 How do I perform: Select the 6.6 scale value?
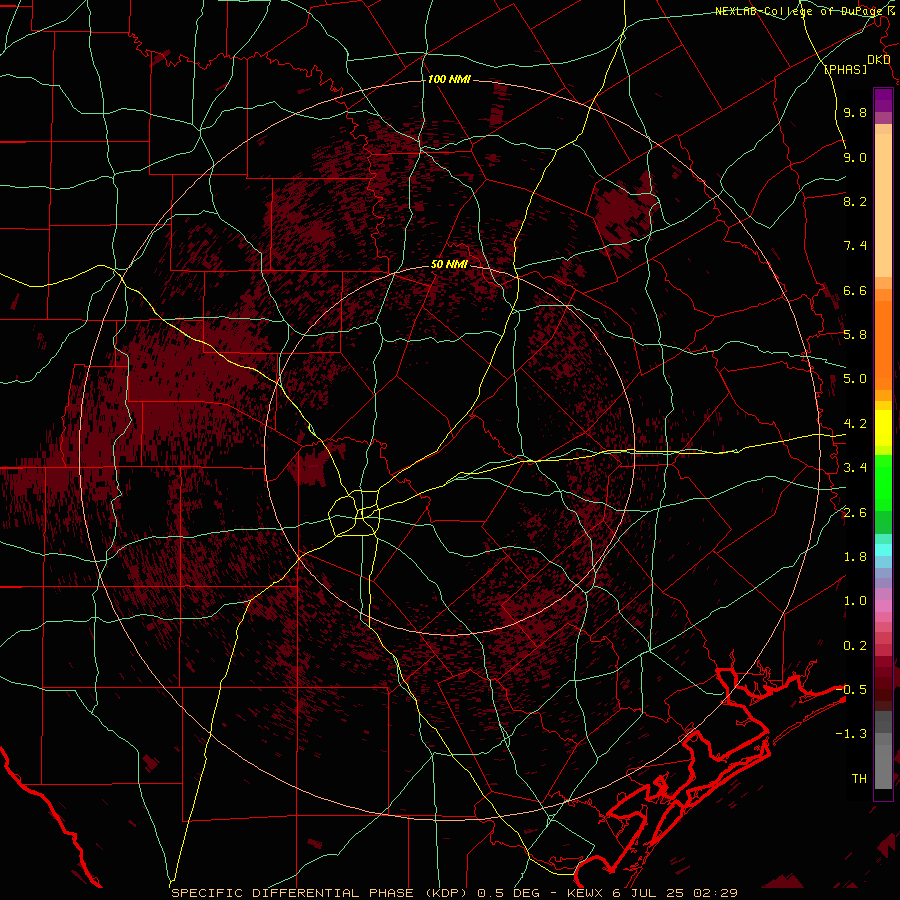click(x=855, y=290)
